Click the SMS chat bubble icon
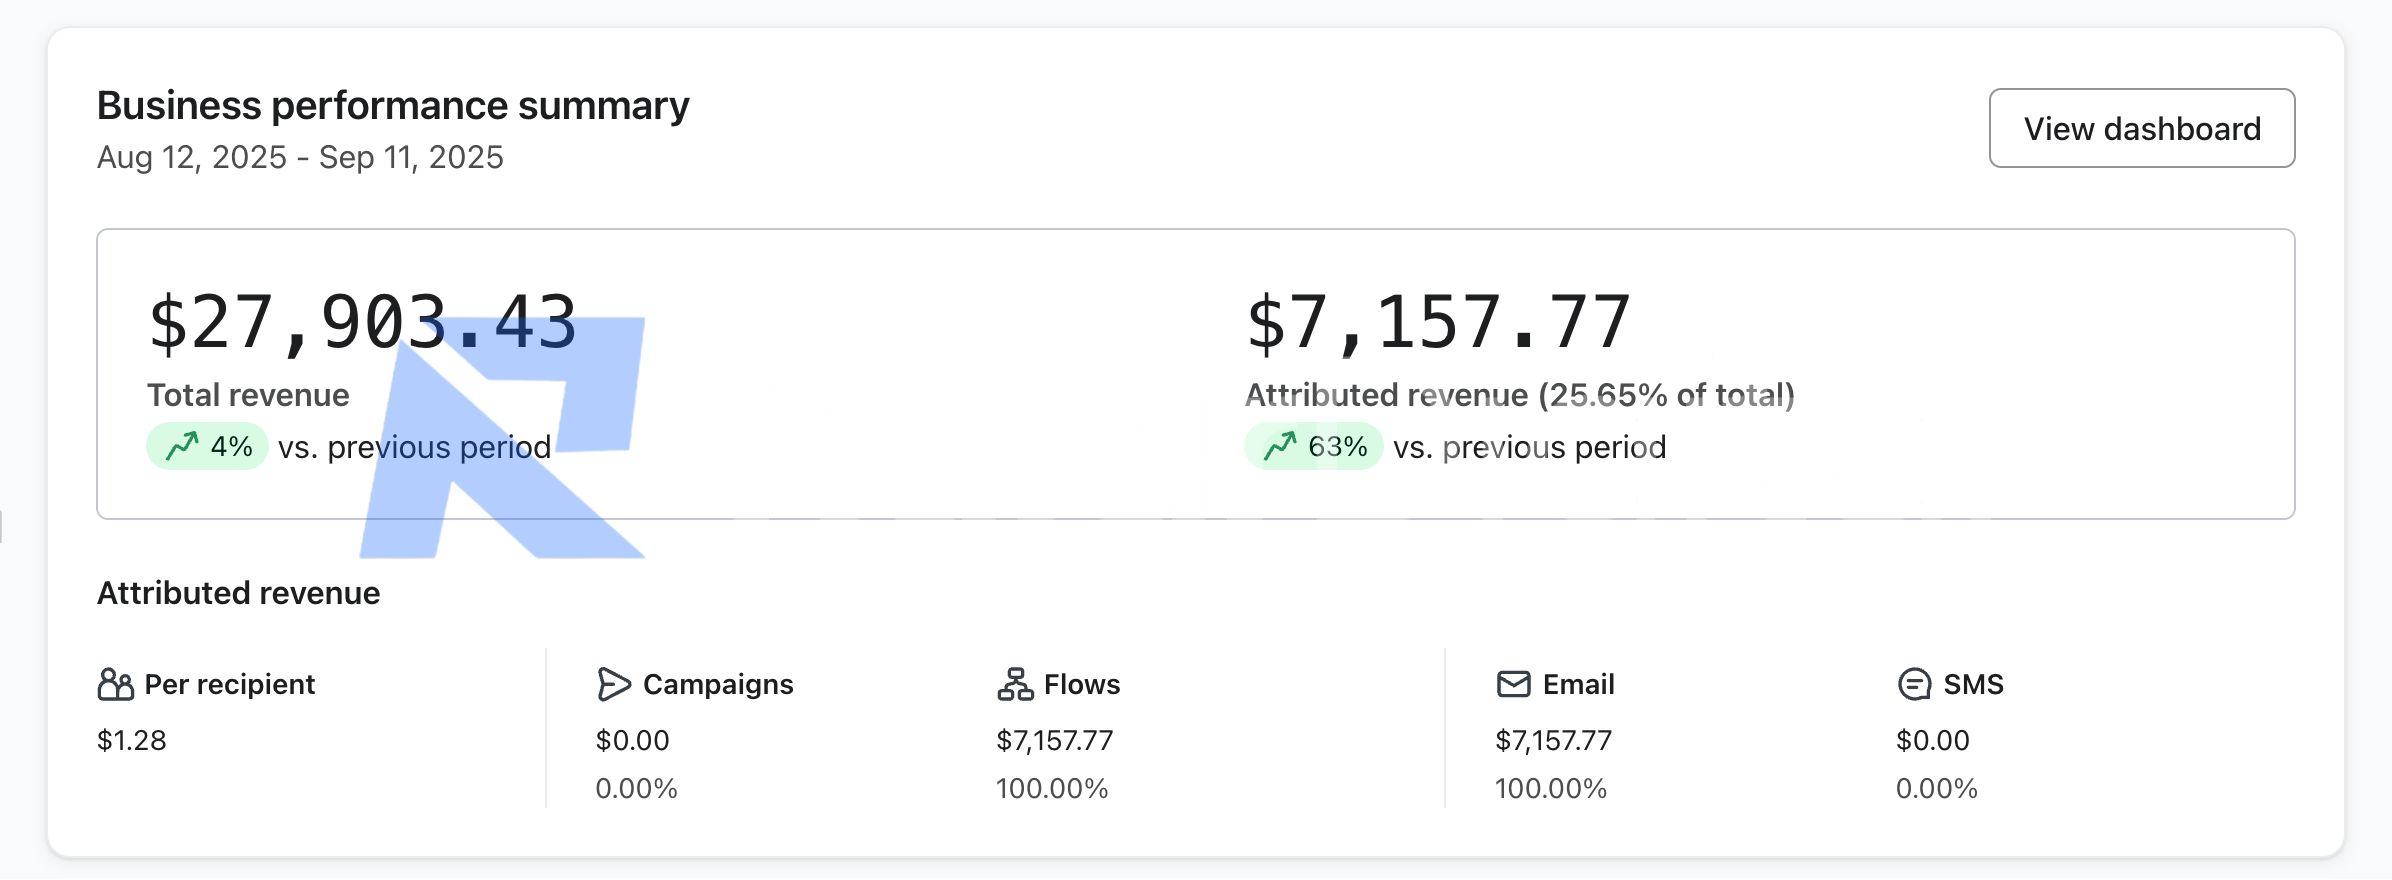This screenshot has height=880, width=2392. pyautogui.click(x=1914, y=684)
